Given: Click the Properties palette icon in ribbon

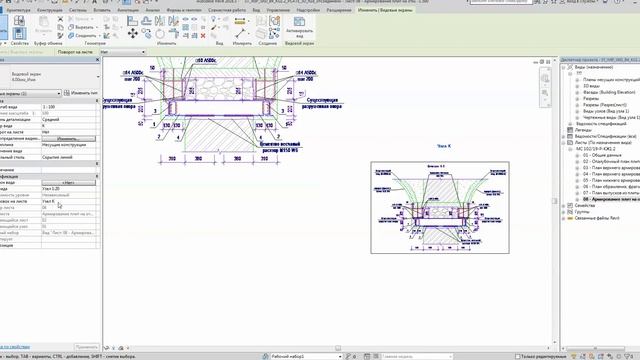Looking at the screenshot, I should click(x=19, y=33).
